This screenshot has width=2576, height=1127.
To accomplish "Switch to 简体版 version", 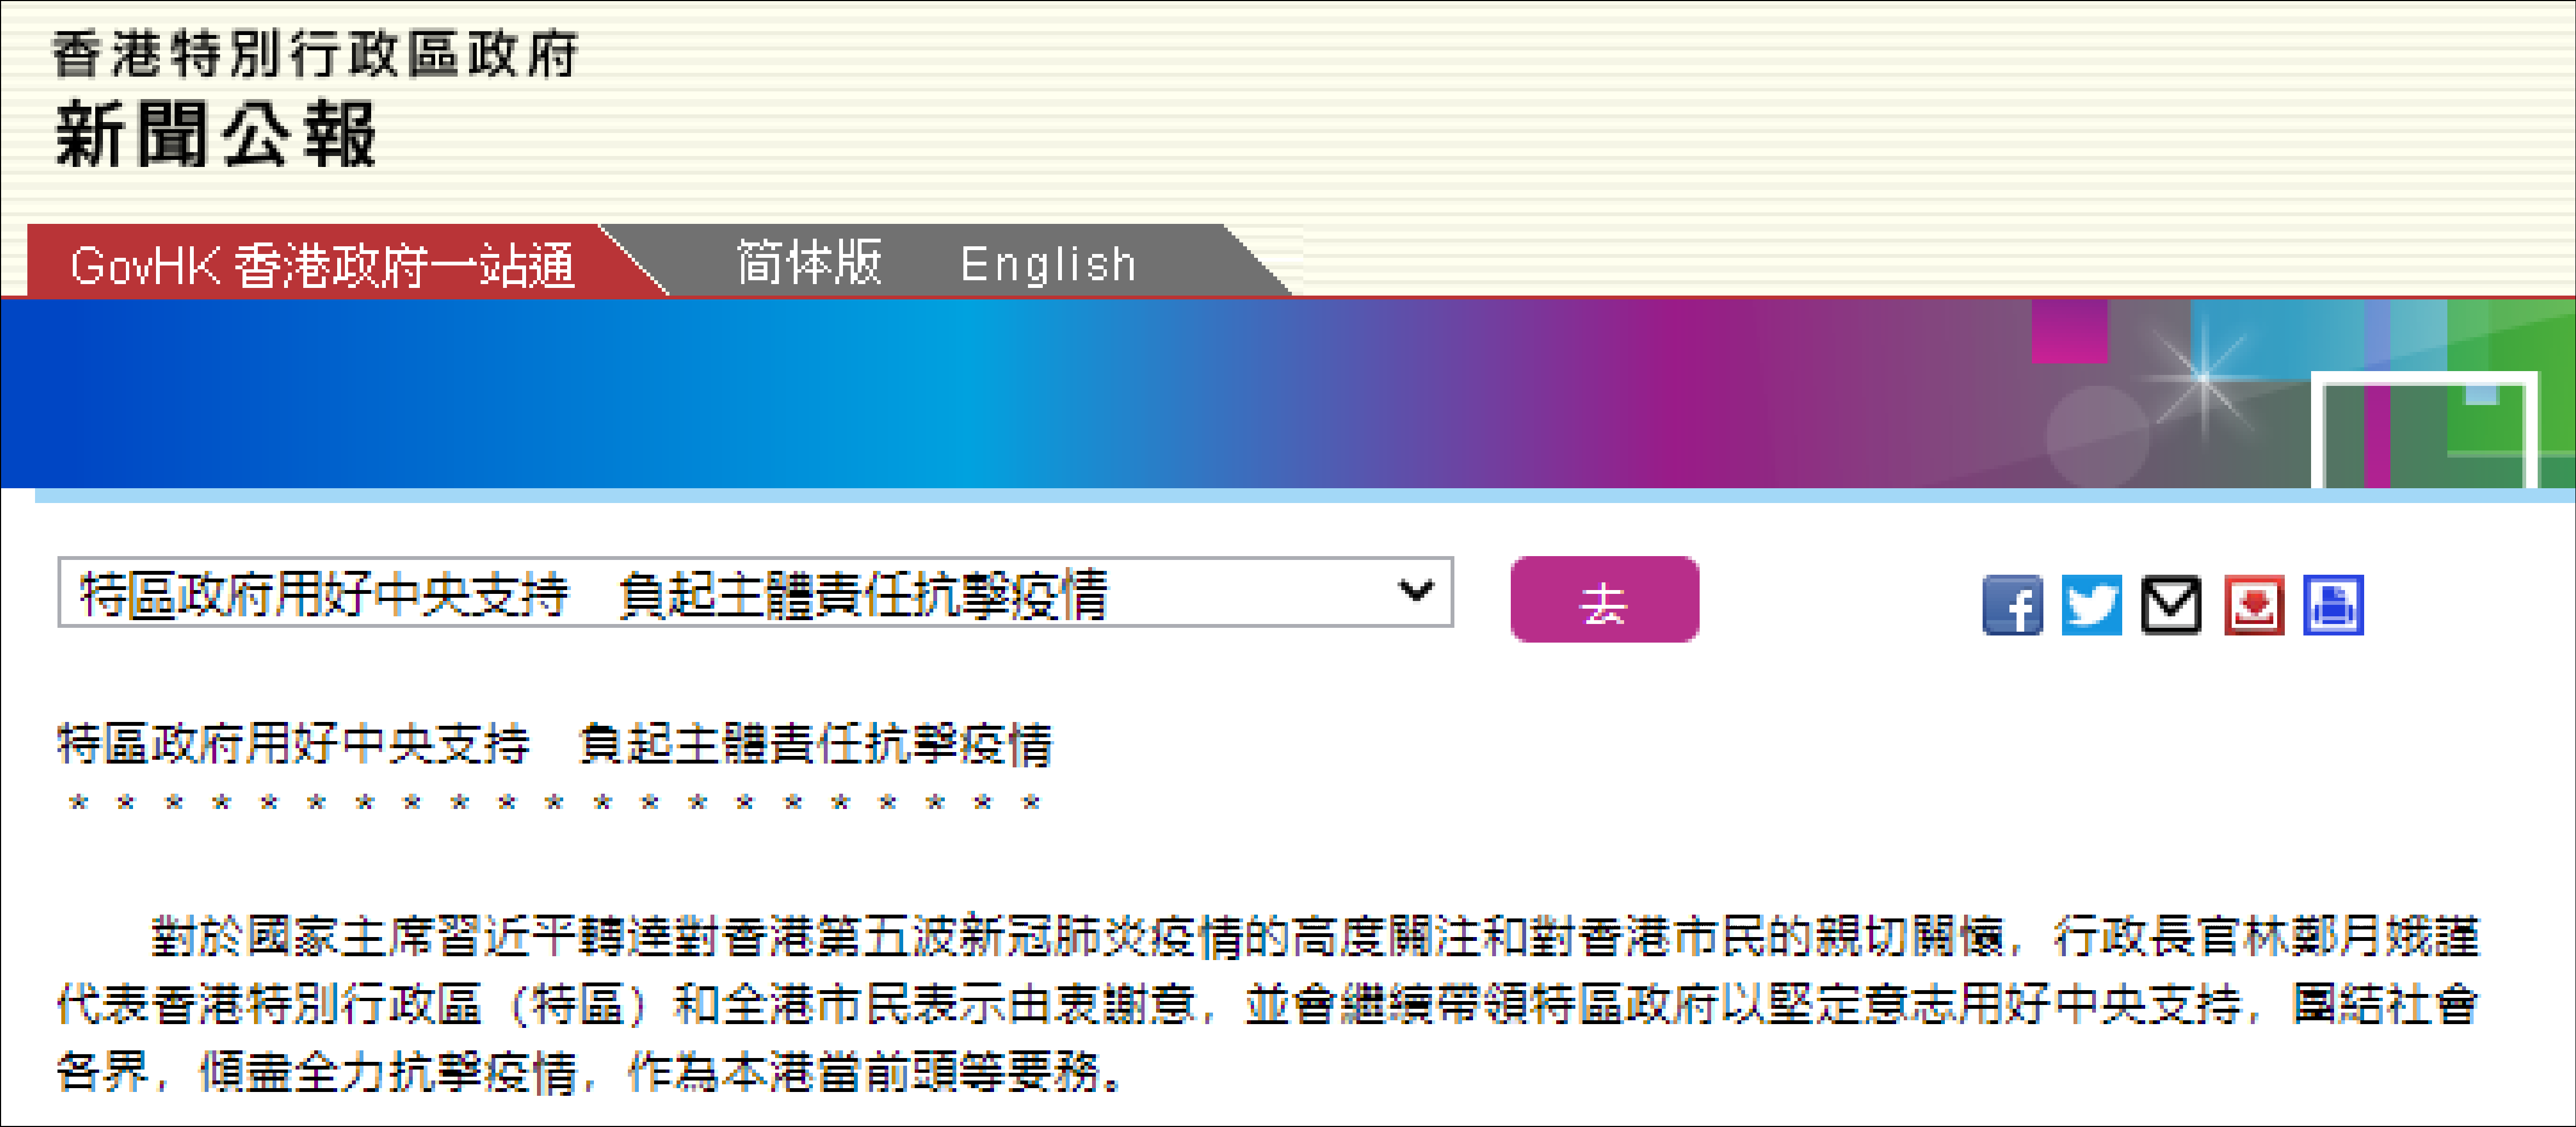I will [x=809, y=263].
